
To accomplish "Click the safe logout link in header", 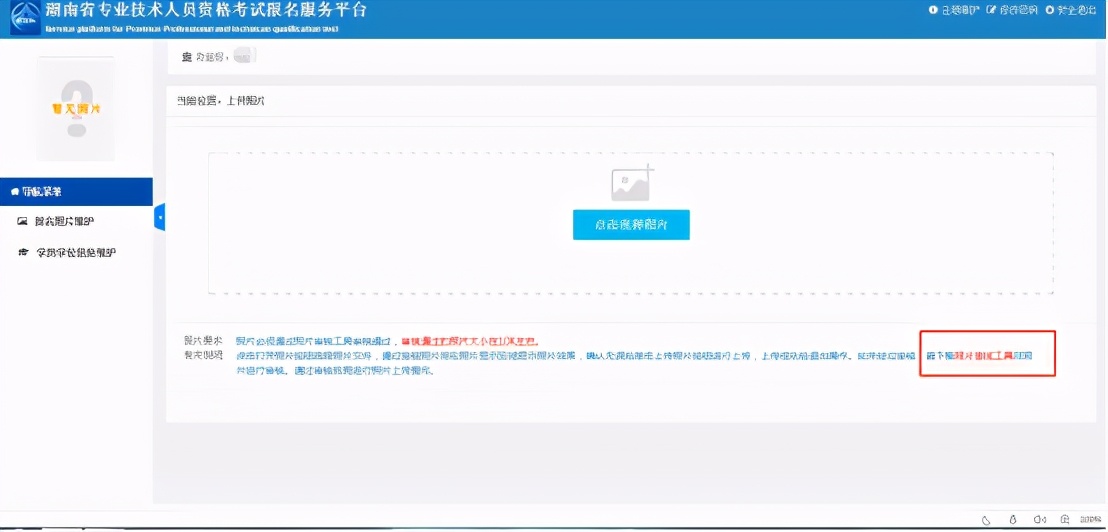I will point(1070,10).
